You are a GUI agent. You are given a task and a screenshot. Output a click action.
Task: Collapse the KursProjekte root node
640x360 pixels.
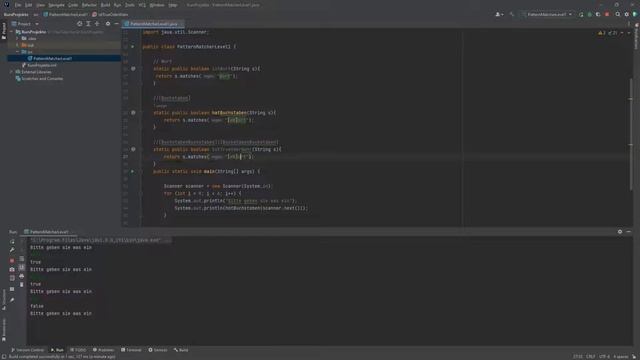(x=11, y=32)
